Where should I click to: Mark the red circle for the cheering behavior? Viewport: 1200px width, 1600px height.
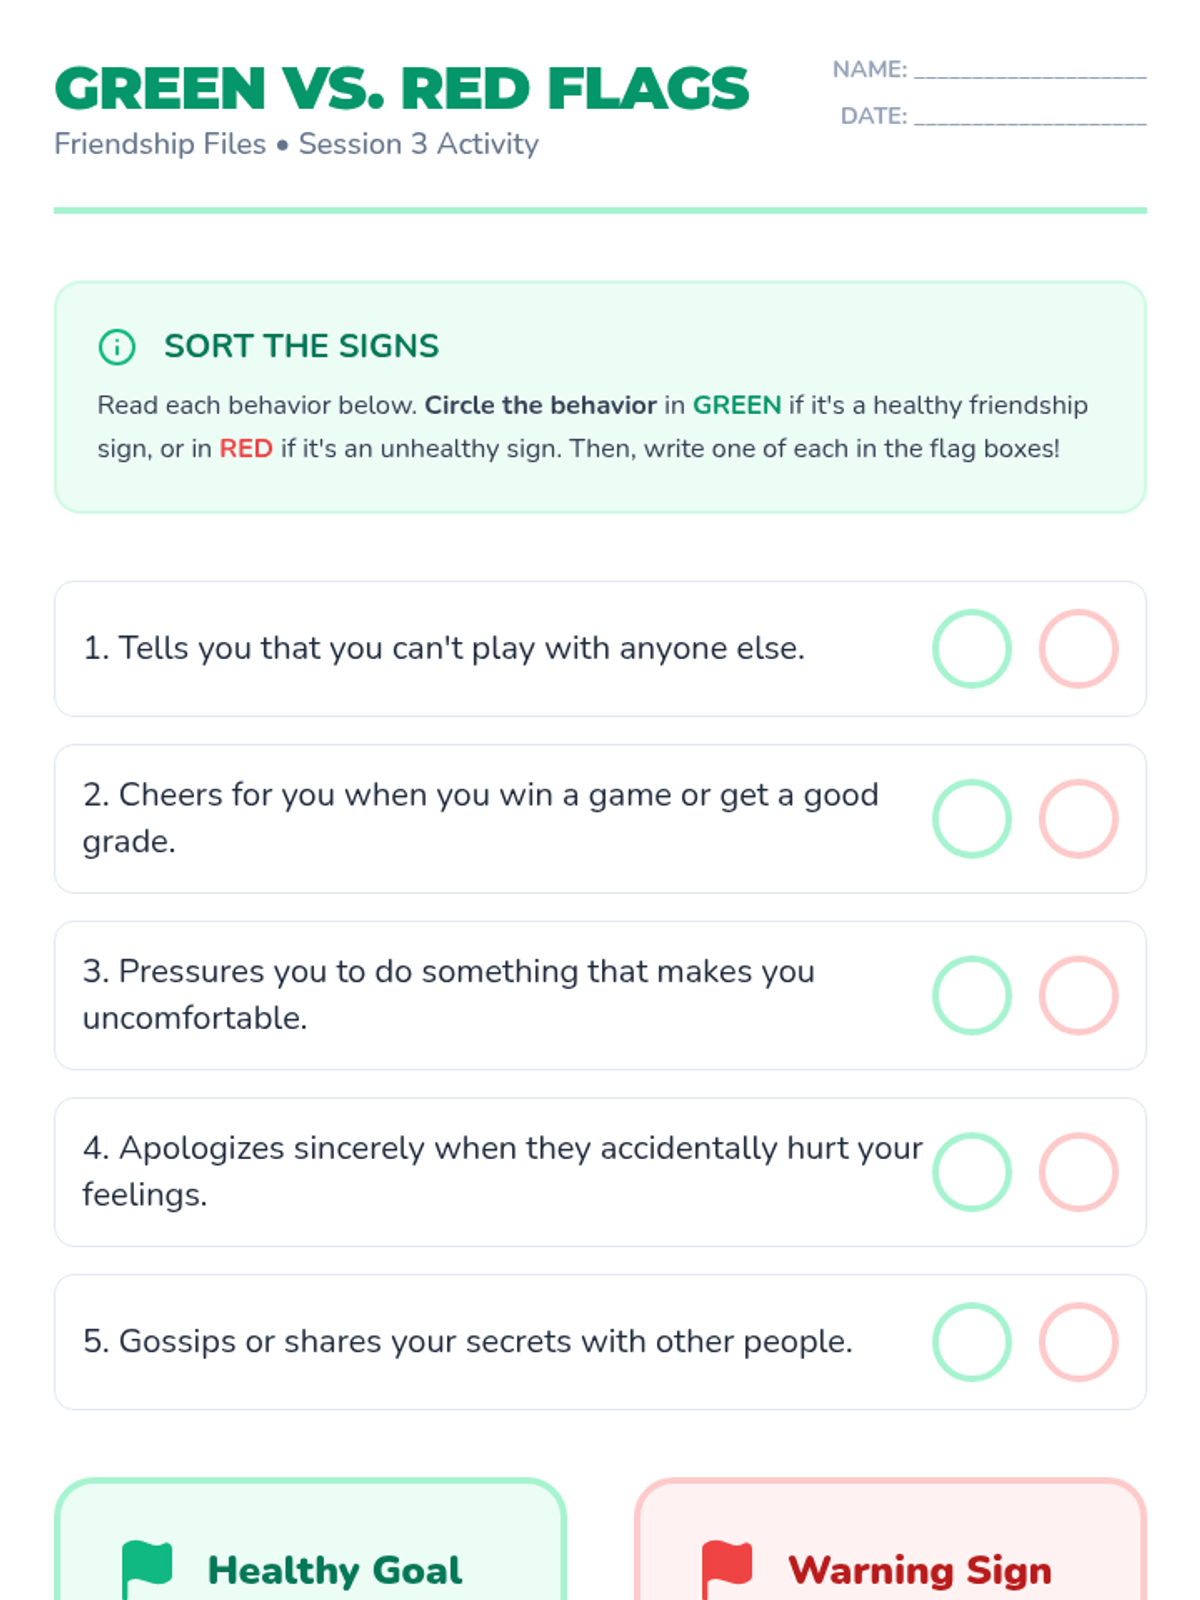pos(1078,819)
